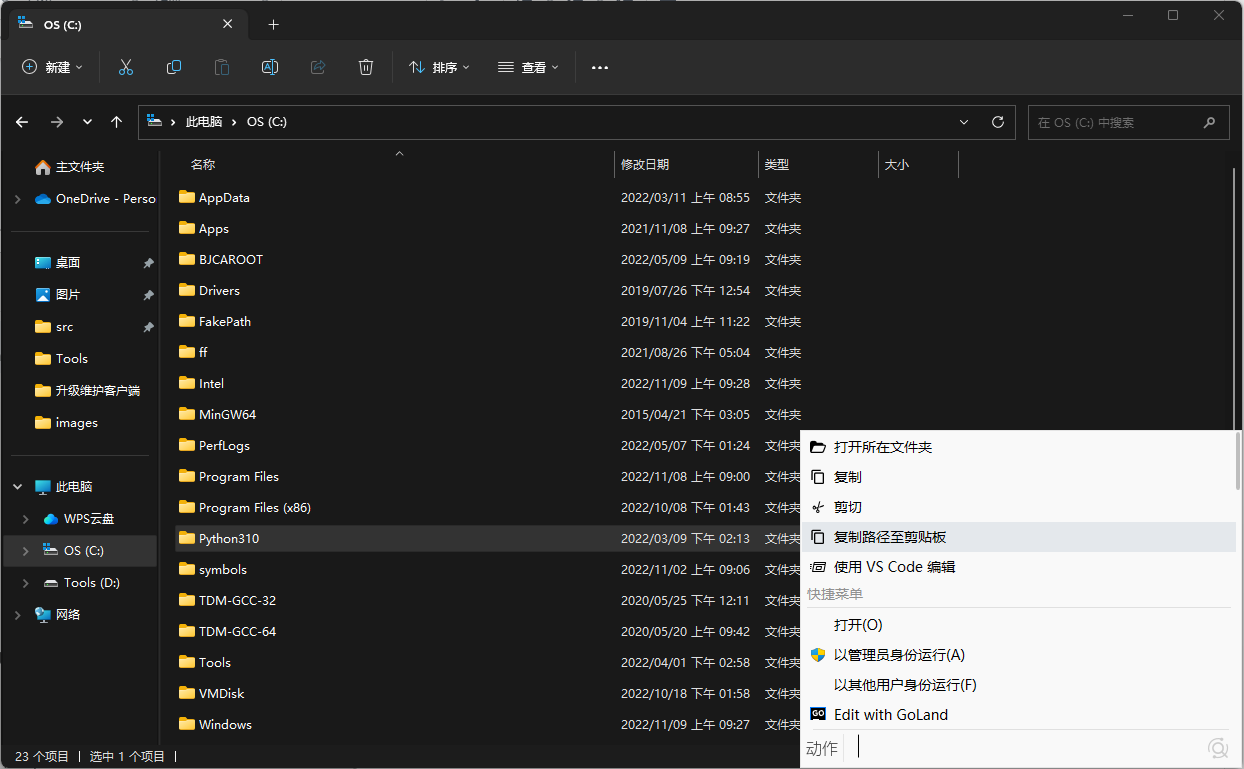Screen dimensions: 1244x769
Task: Click the Copy icon in toolbar
Action: (x=174, y=67)
